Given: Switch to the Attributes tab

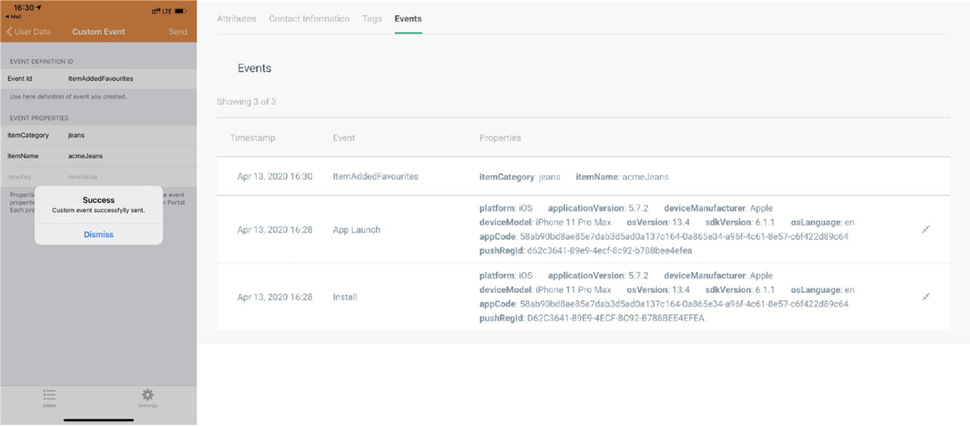Looking at the screenshot, I should pyautogui.click(x=236, y=19).
